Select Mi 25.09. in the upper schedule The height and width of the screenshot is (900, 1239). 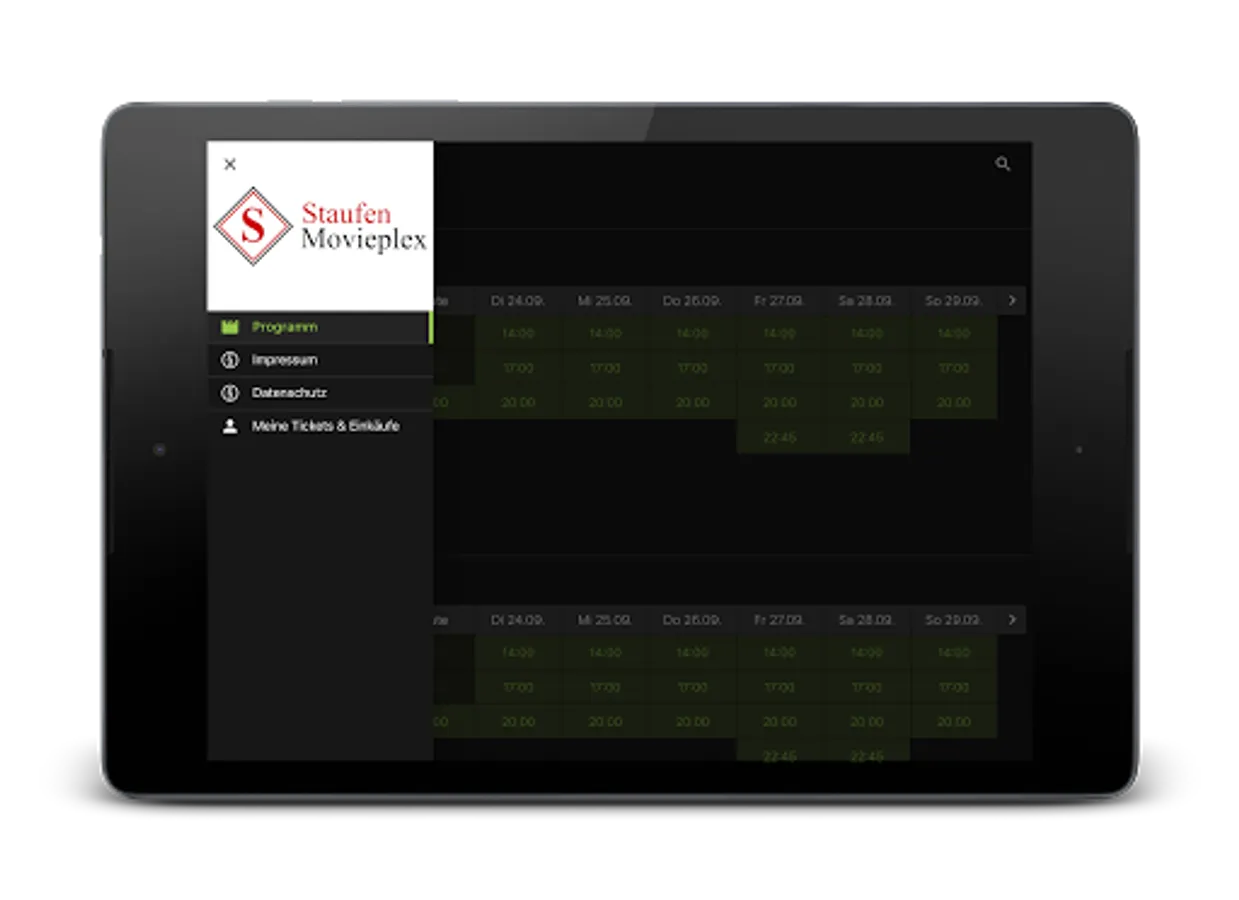coord(605,300)
